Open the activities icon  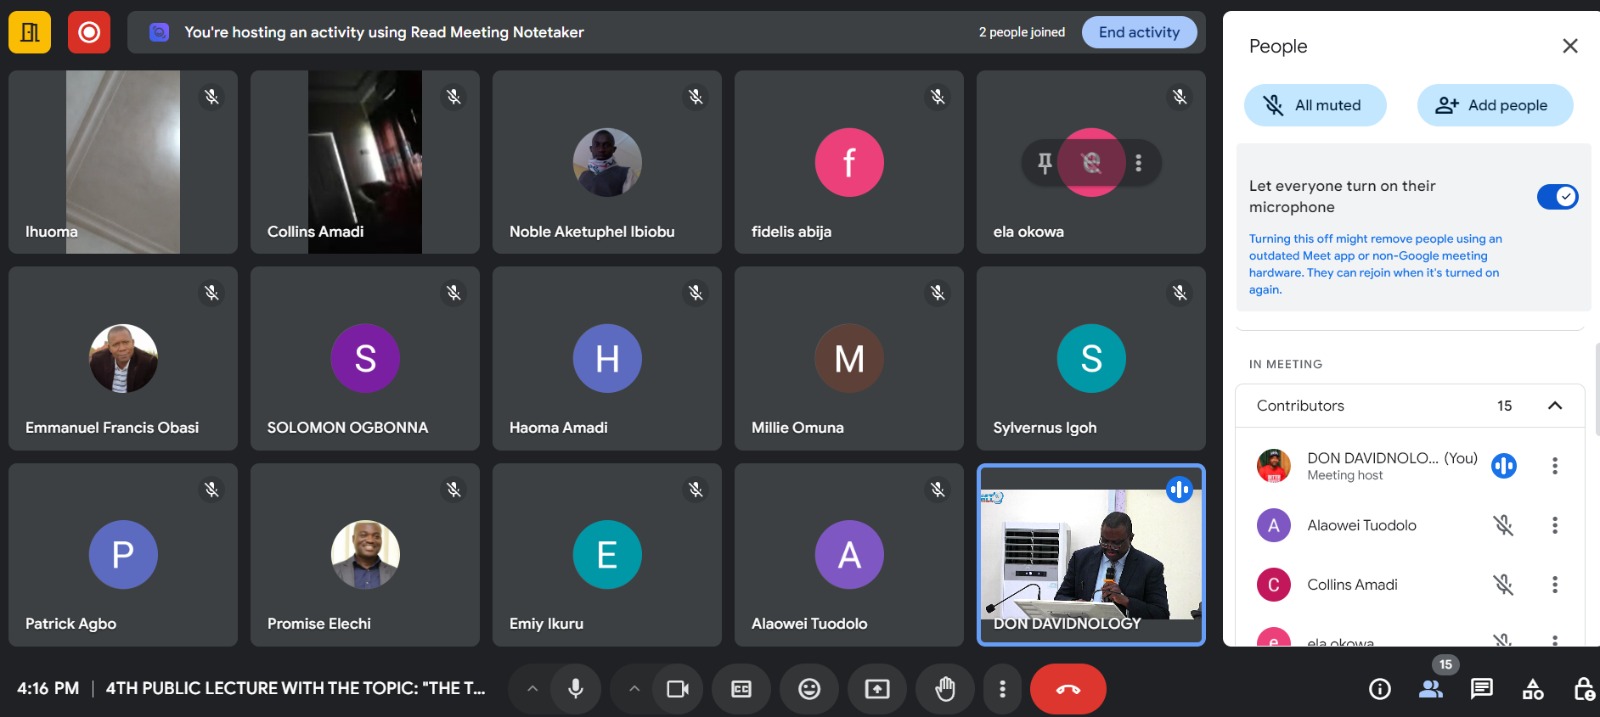coord(1532,689)
